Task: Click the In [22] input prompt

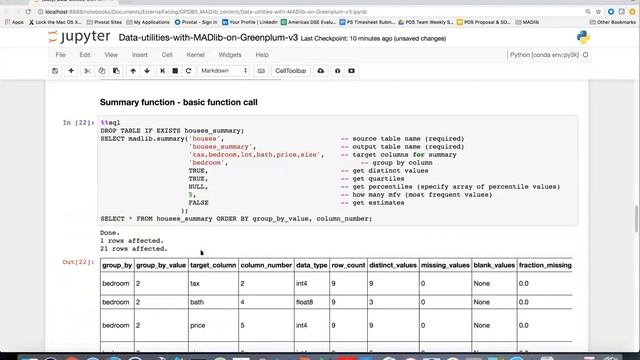Action: [x=78, y=122]
